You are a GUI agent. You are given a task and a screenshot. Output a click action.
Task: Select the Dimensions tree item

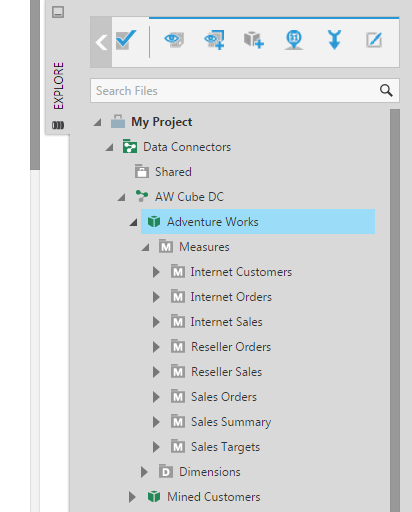point(210,472)
